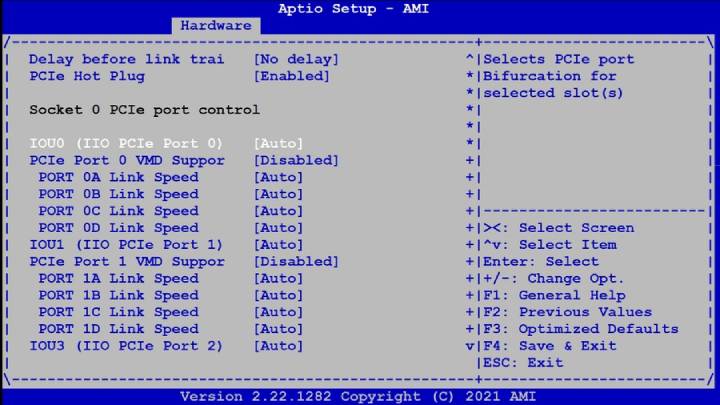The image size is (720, 405).
Task: Click the F1: General Help hint
Action: click(554, 295)
